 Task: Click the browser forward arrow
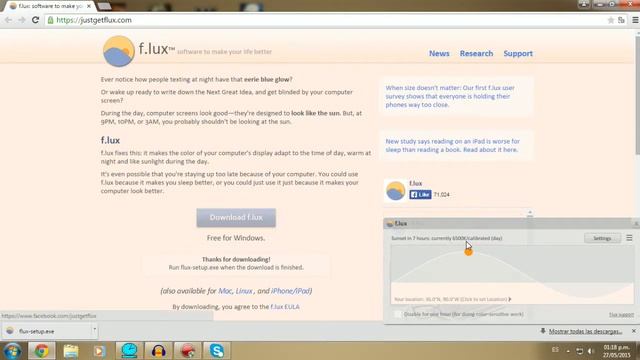(22, 20)
